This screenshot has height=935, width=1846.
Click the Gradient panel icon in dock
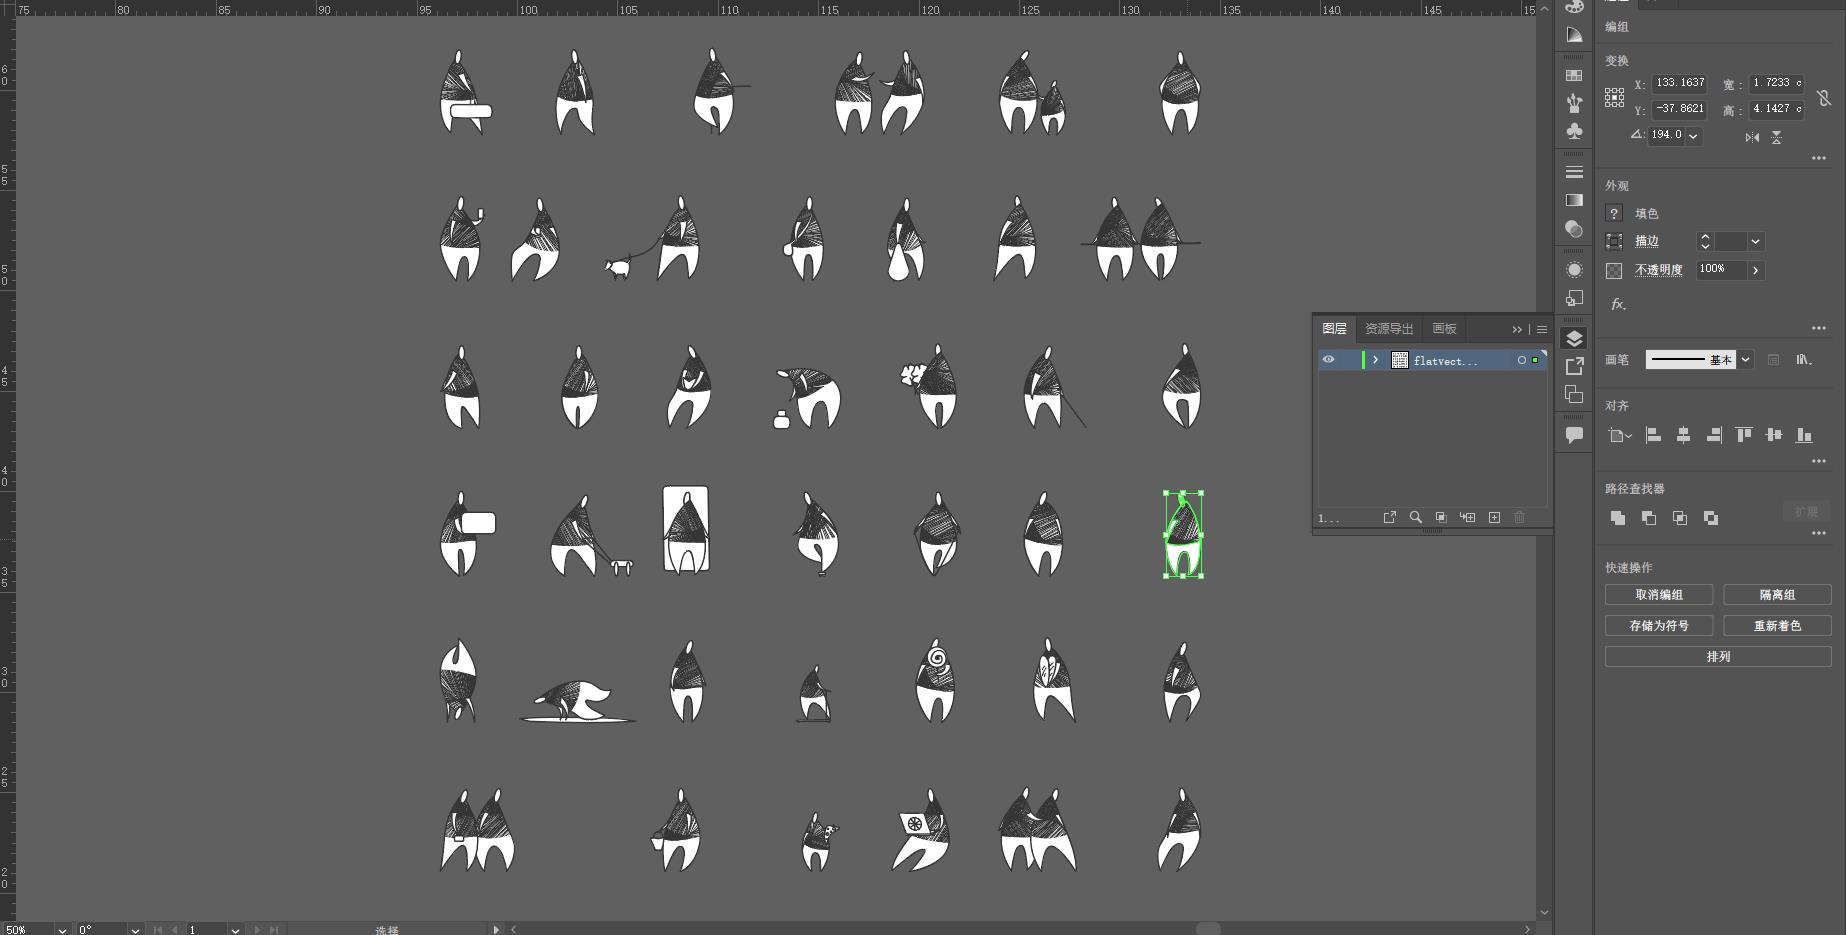pyautogui.click(x=1574, y=200)
